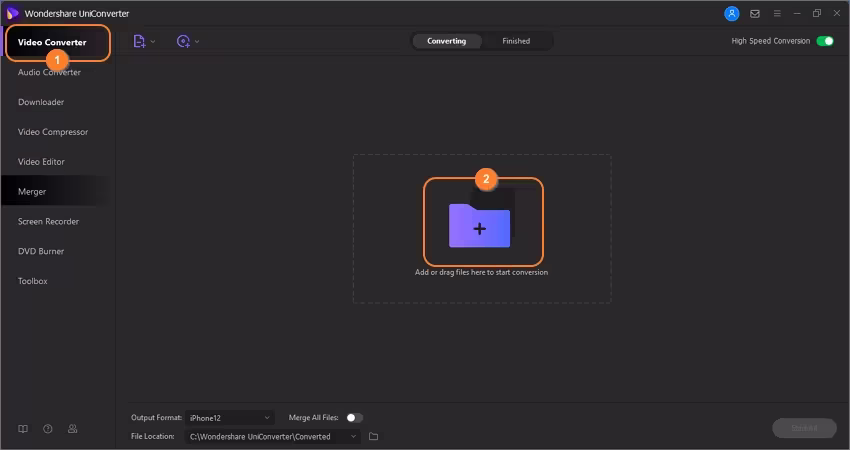The height and width of the screenshot is (450, 850).
Task: Toggle the Merge All Files switch
Action: point(355,417)
